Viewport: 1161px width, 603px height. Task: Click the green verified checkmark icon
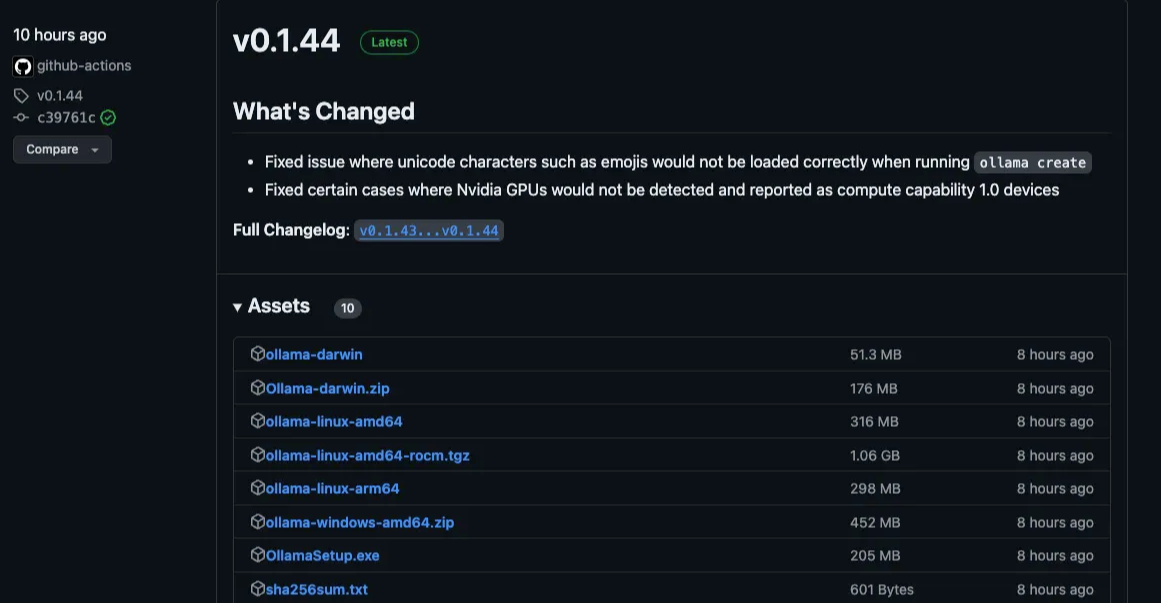[108, 117]
